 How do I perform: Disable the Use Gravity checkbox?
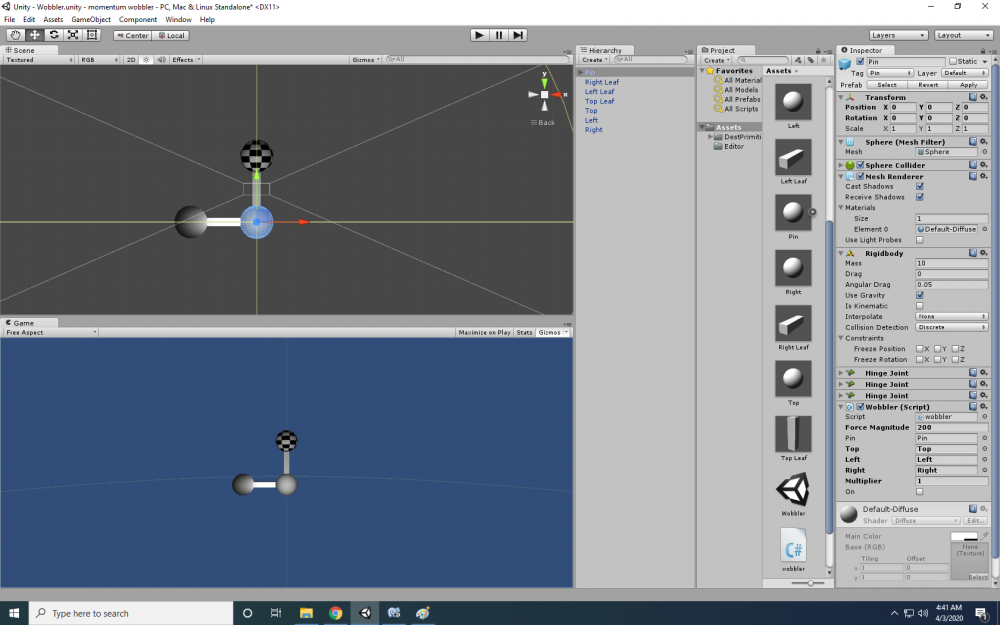pyautogui.click(x=920, y=295)
